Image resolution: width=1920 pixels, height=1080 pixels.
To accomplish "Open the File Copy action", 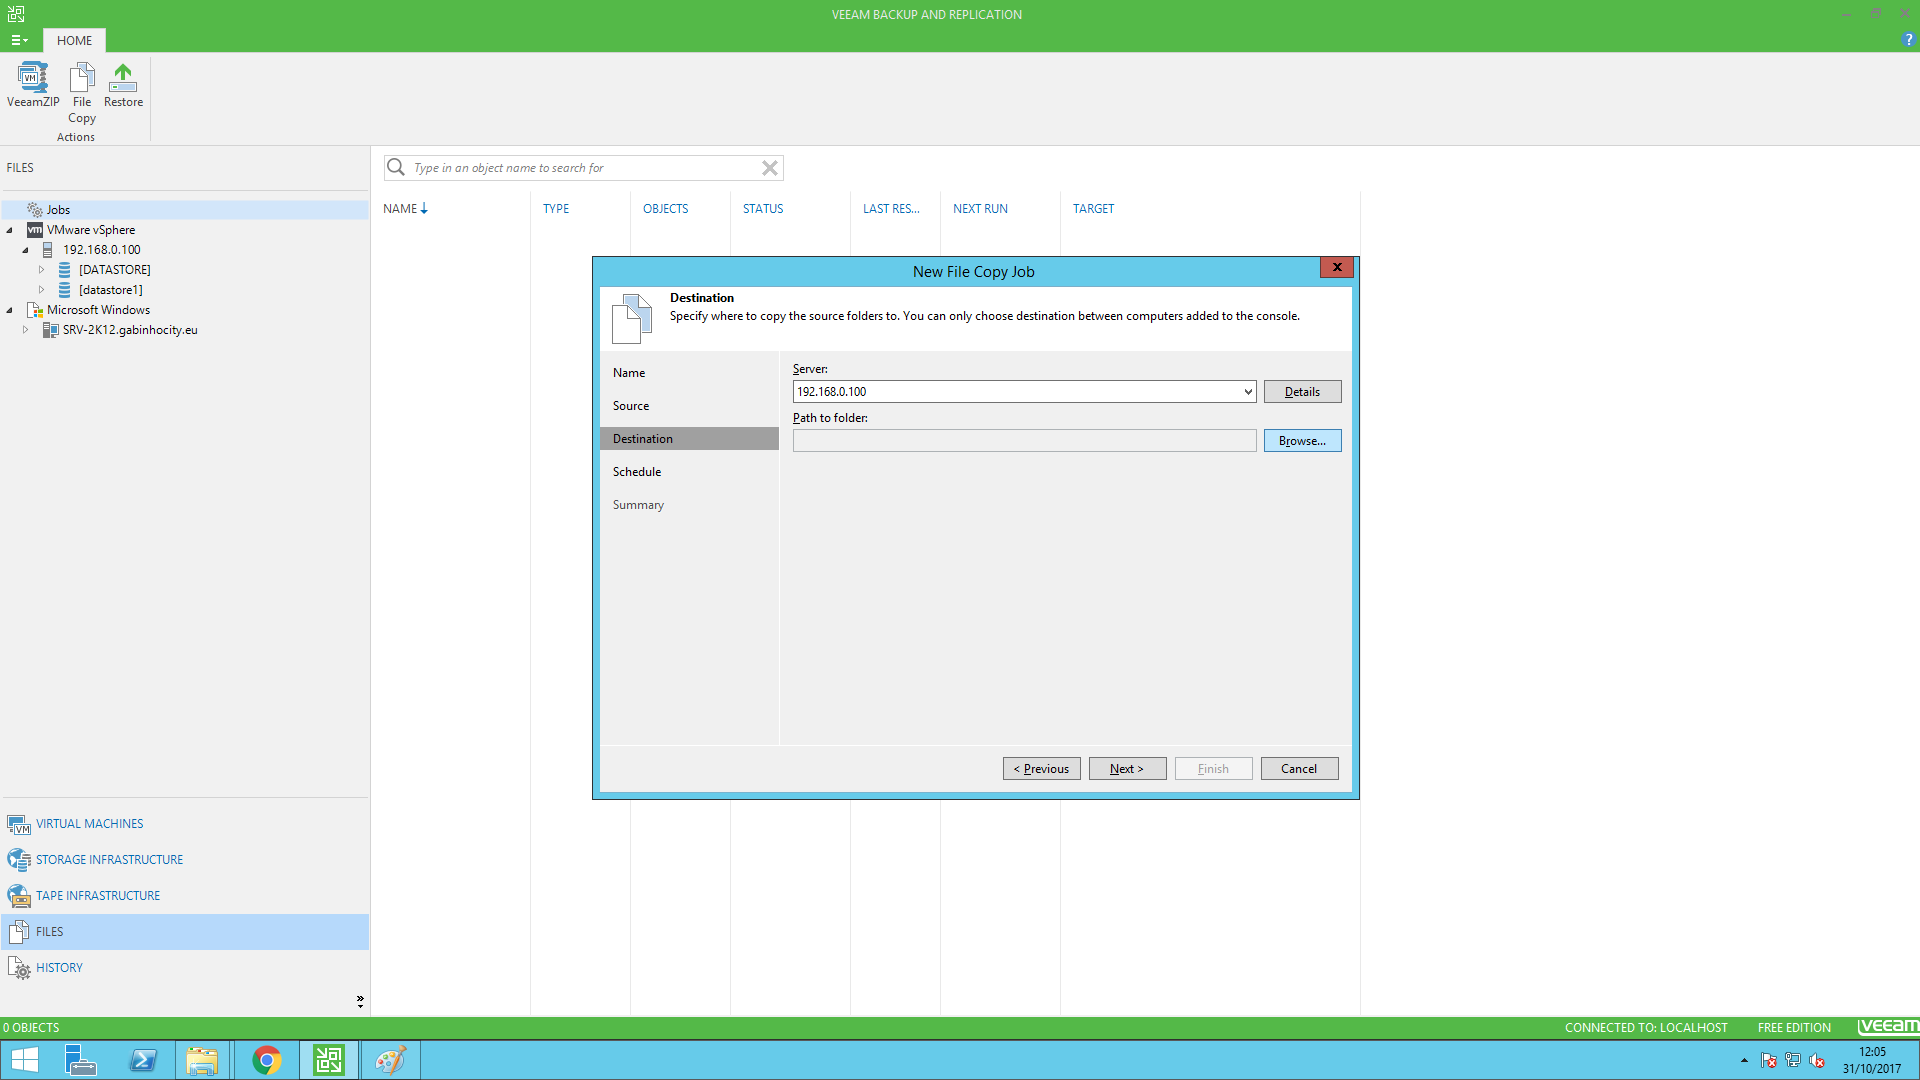I will click(x=82, y=93).
